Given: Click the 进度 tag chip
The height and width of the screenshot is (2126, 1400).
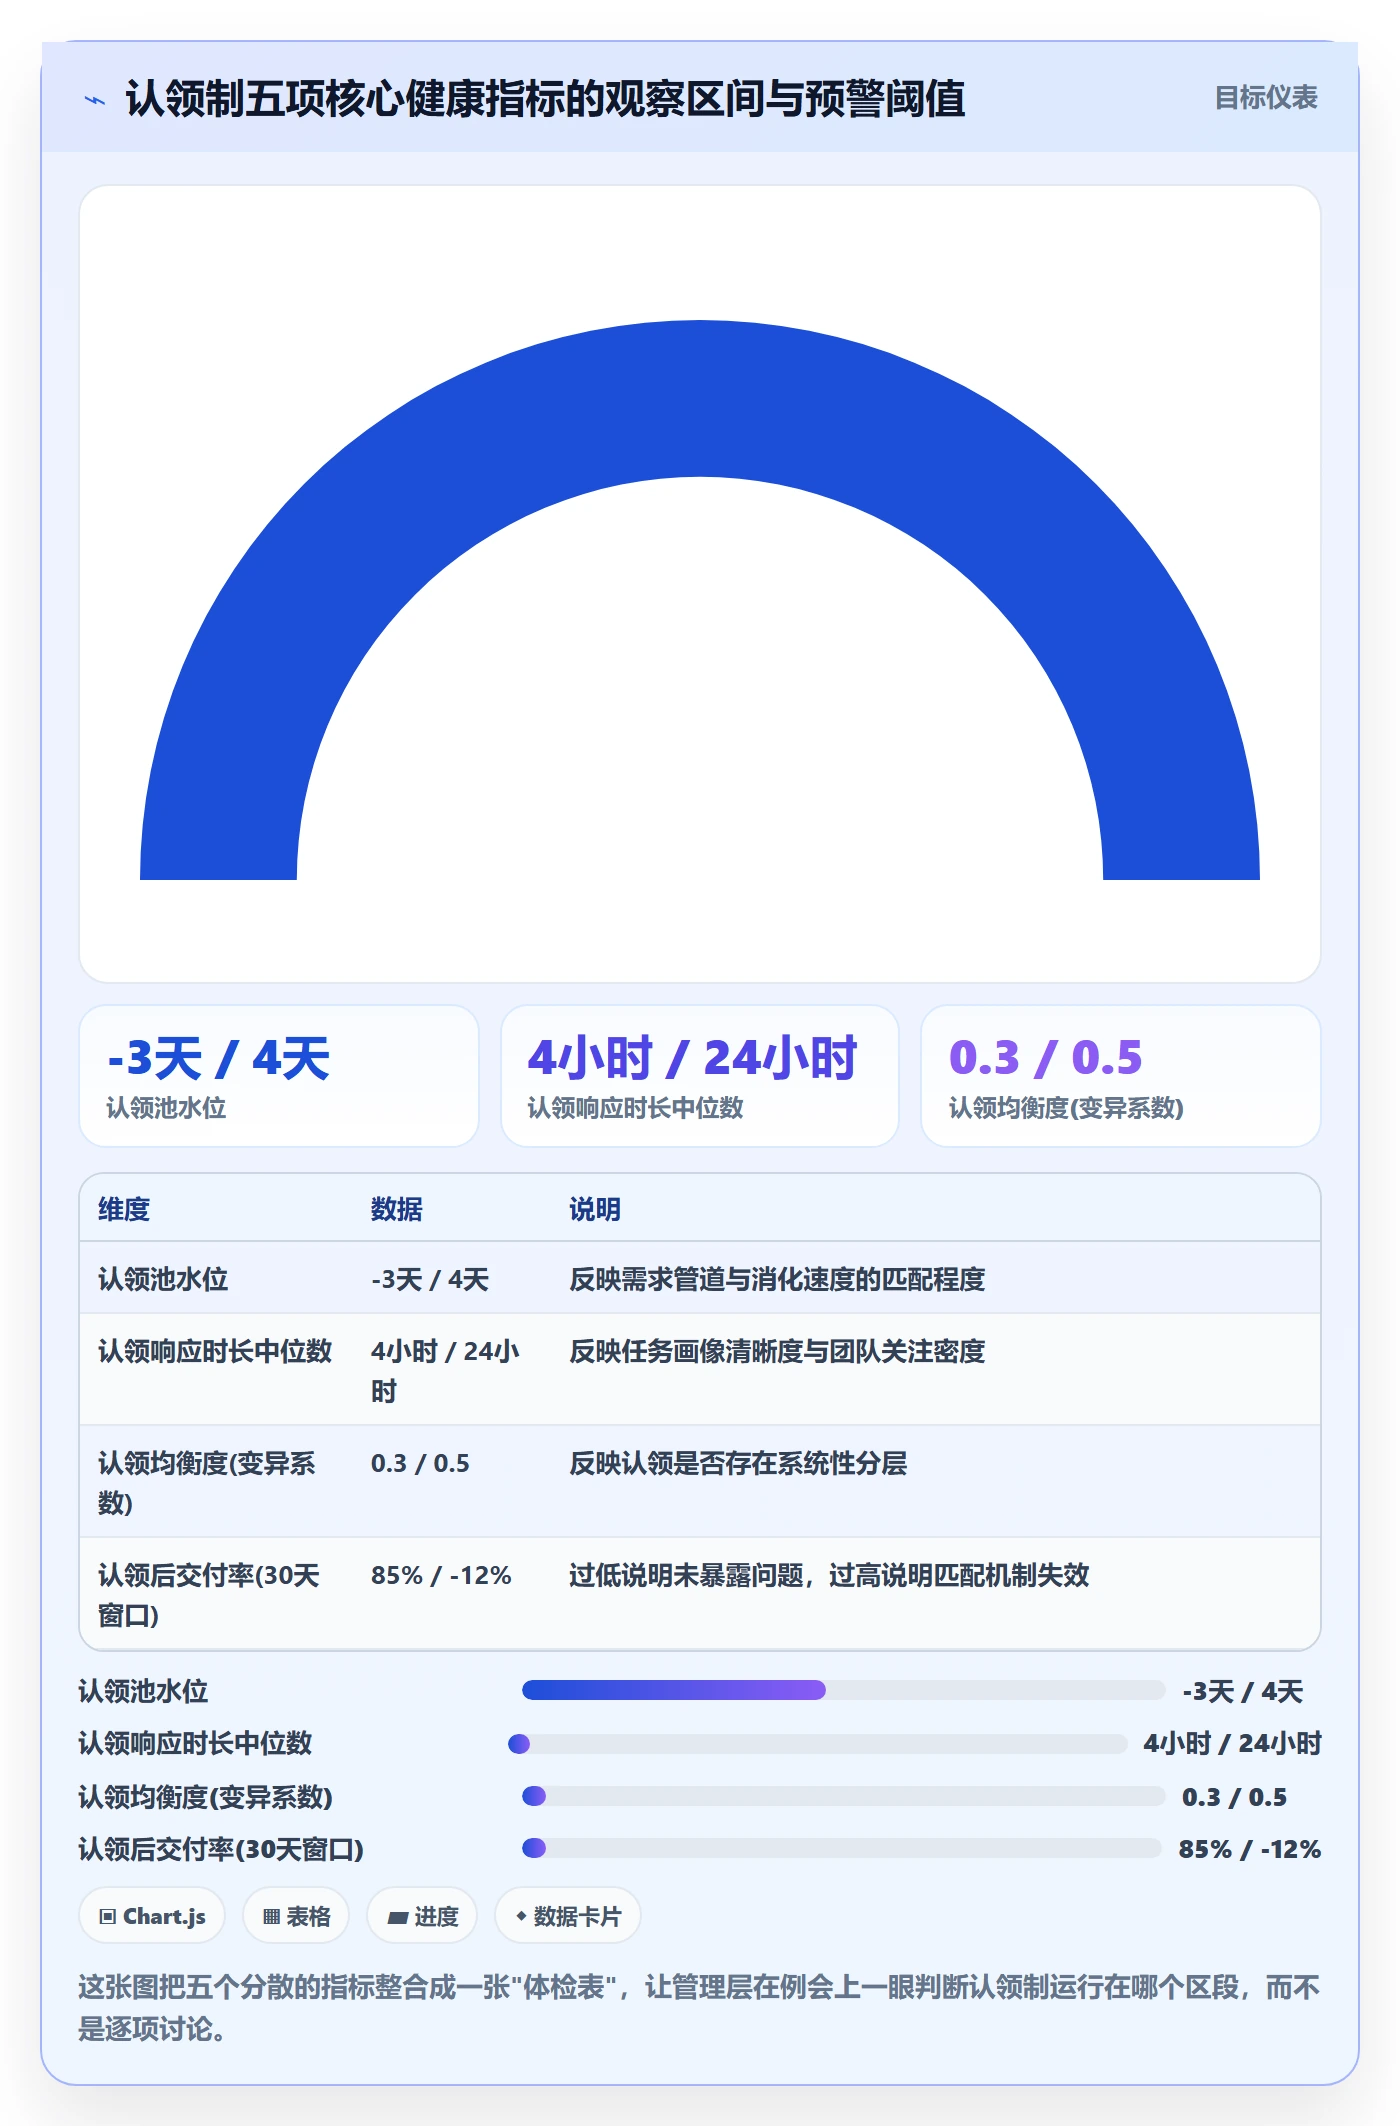Looking at the screenshot, I should 422,1916.
